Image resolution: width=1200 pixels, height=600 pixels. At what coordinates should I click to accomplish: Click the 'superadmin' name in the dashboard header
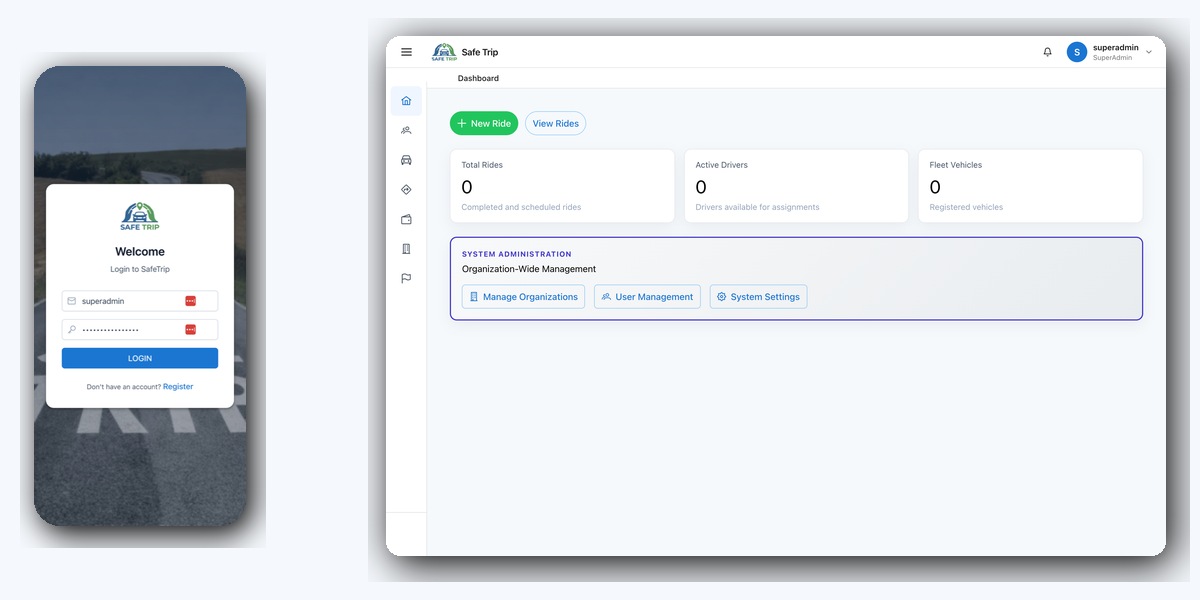coord(1116,47)
